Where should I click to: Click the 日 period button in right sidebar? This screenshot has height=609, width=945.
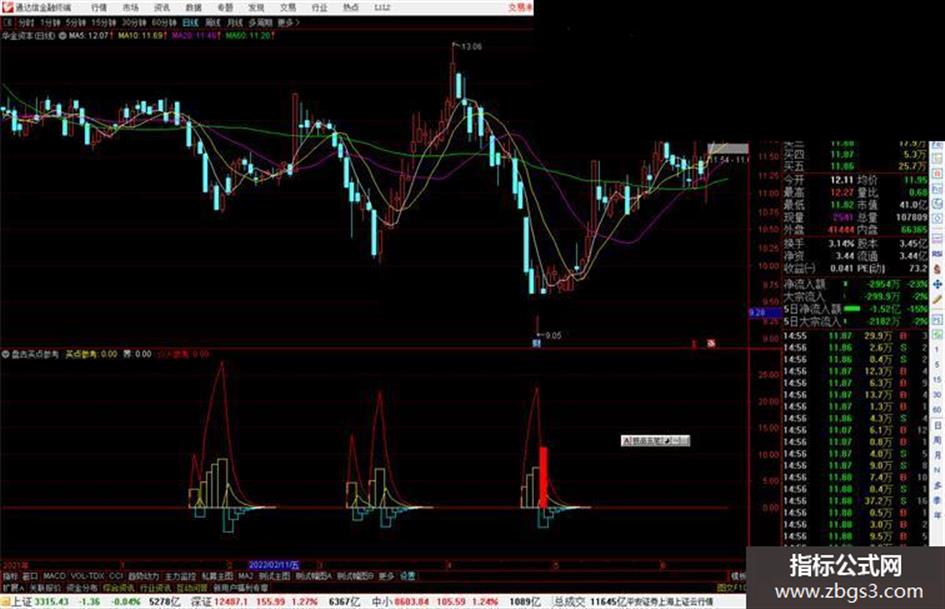pos(937,426)
